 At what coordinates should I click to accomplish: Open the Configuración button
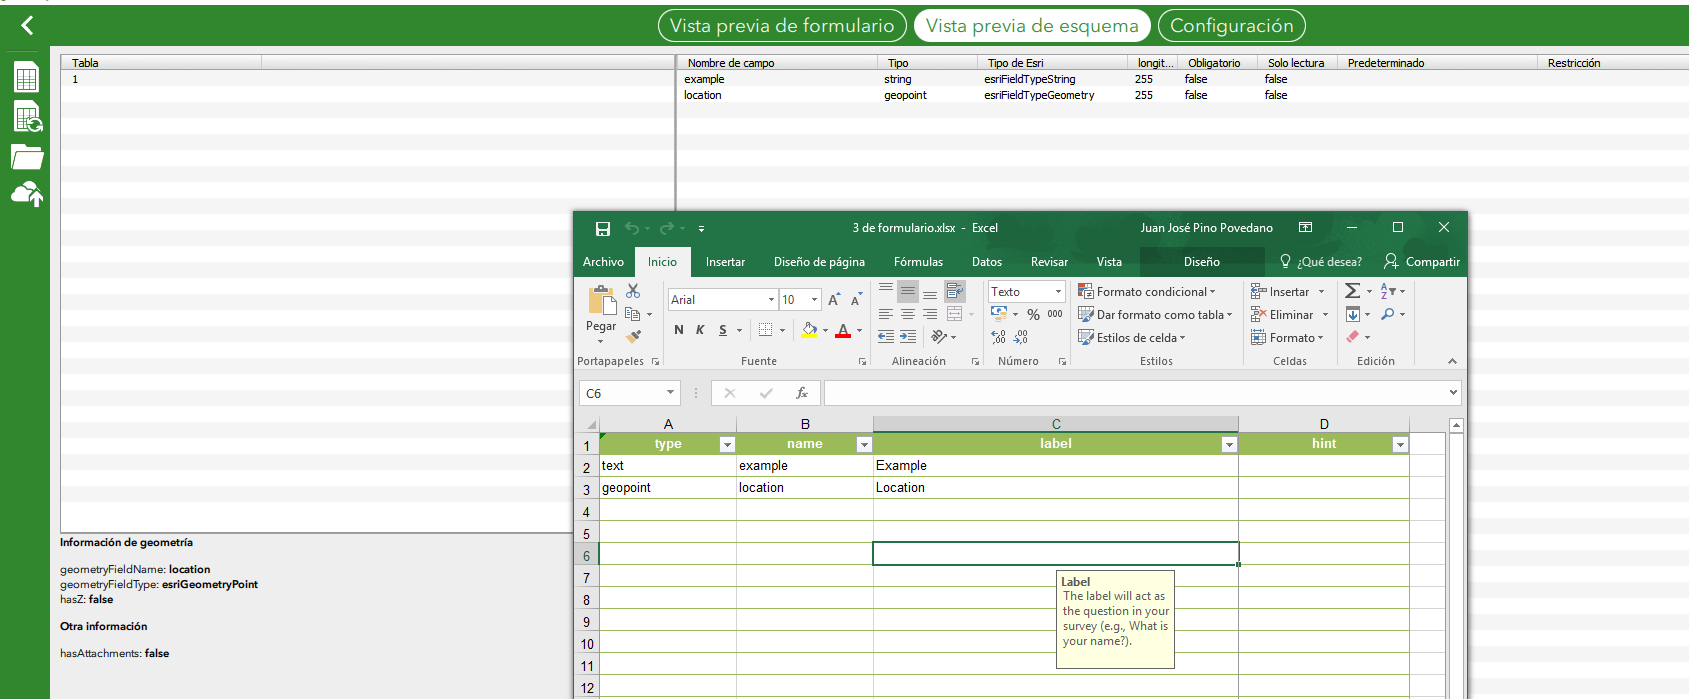point(1231,26)
